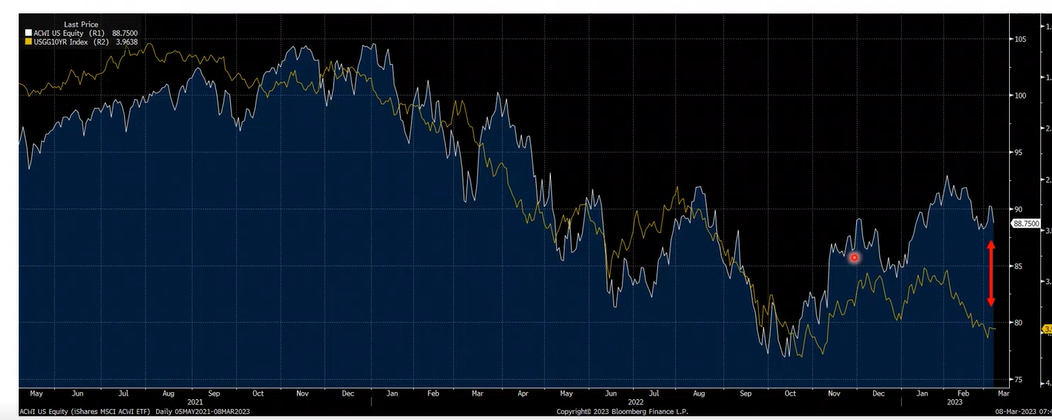Viewport: 1052px width, 420px height.
Task: Click the 2023 year label below the months
Action: click(954, 401)
